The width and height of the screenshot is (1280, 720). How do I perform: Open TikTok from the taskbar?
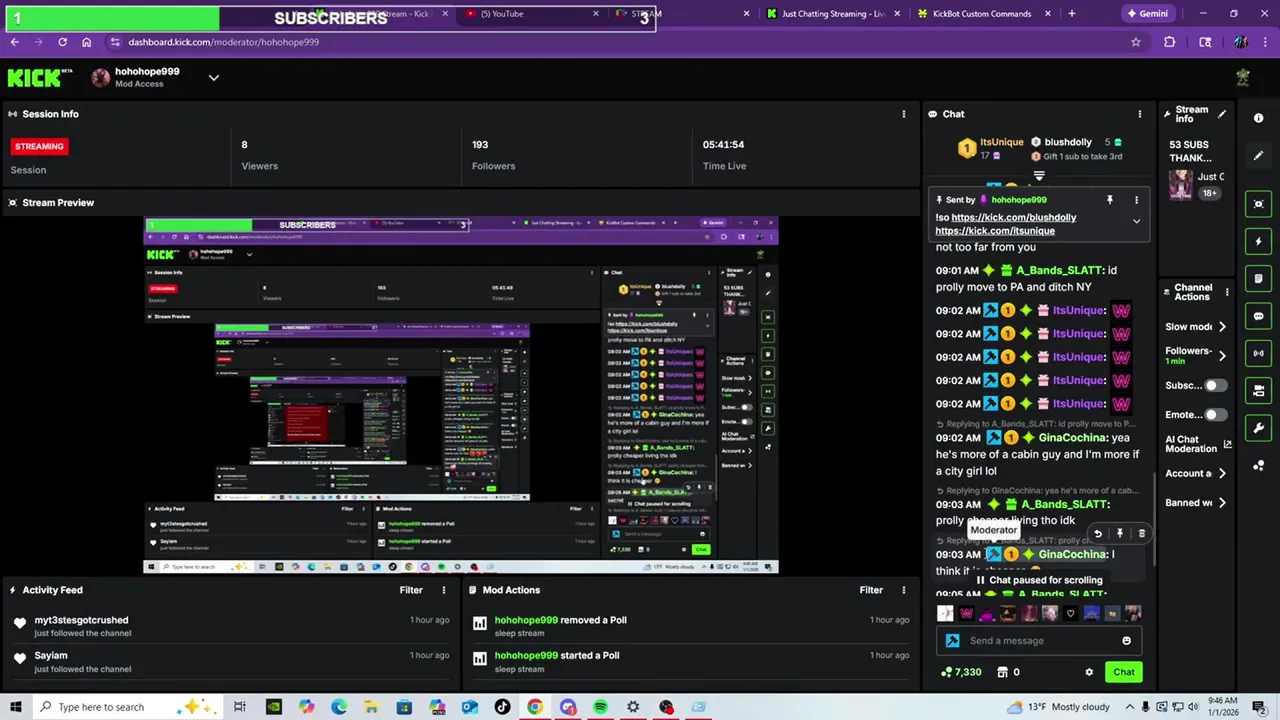pos(502,707)
